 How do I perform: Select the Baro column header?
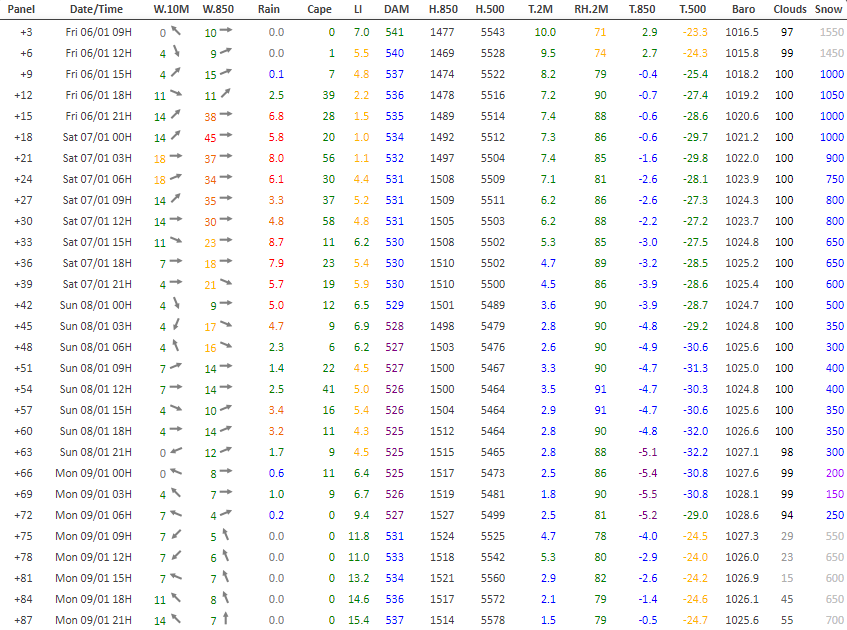click(x=744, y=9)
